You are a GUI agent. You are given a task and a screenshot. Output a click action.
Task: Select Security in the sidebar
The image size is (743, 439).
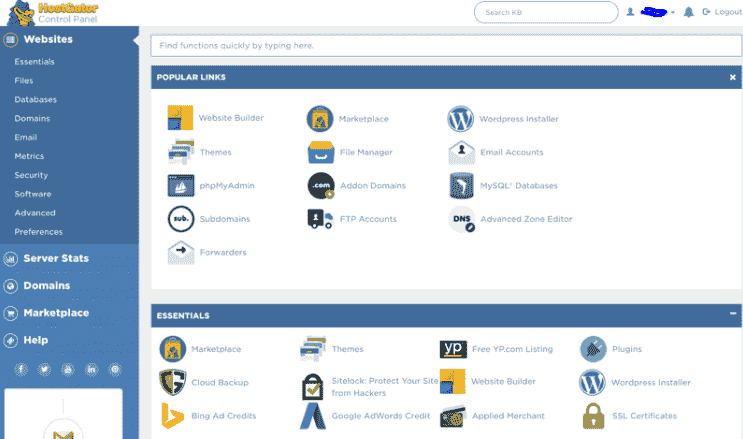31,175
